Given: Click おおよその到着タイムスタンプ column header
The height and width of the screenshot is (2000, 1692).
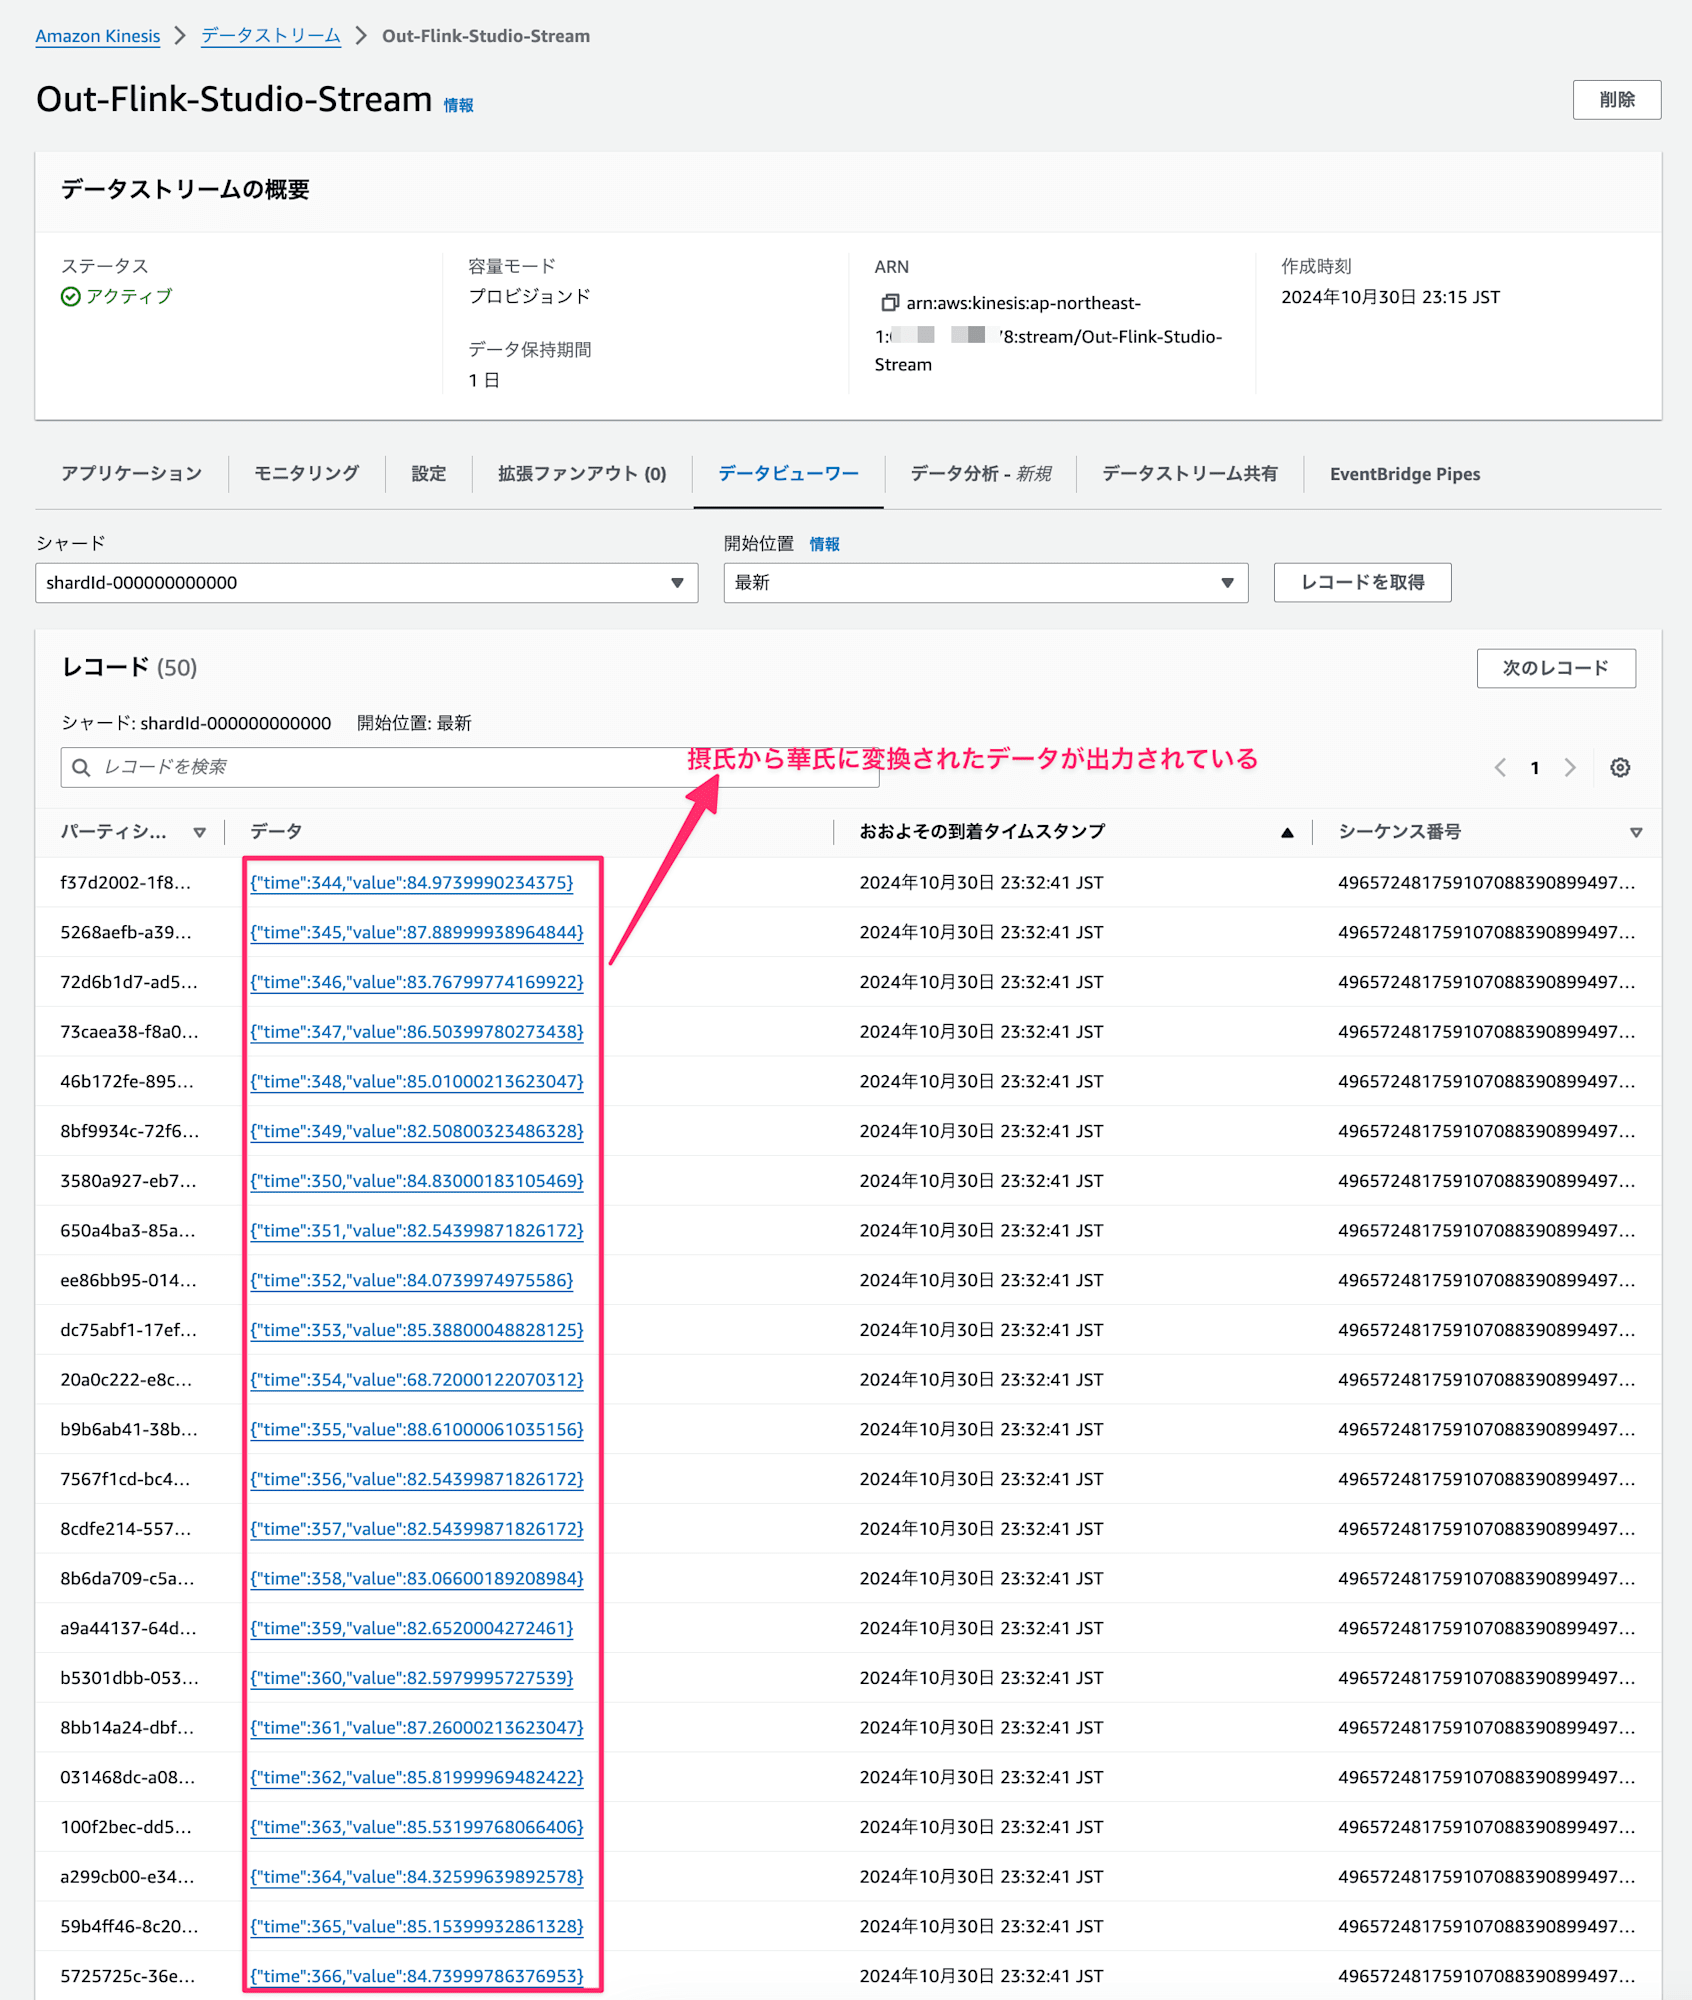Looking at the screenshot, I should click(x=982, y=832).
